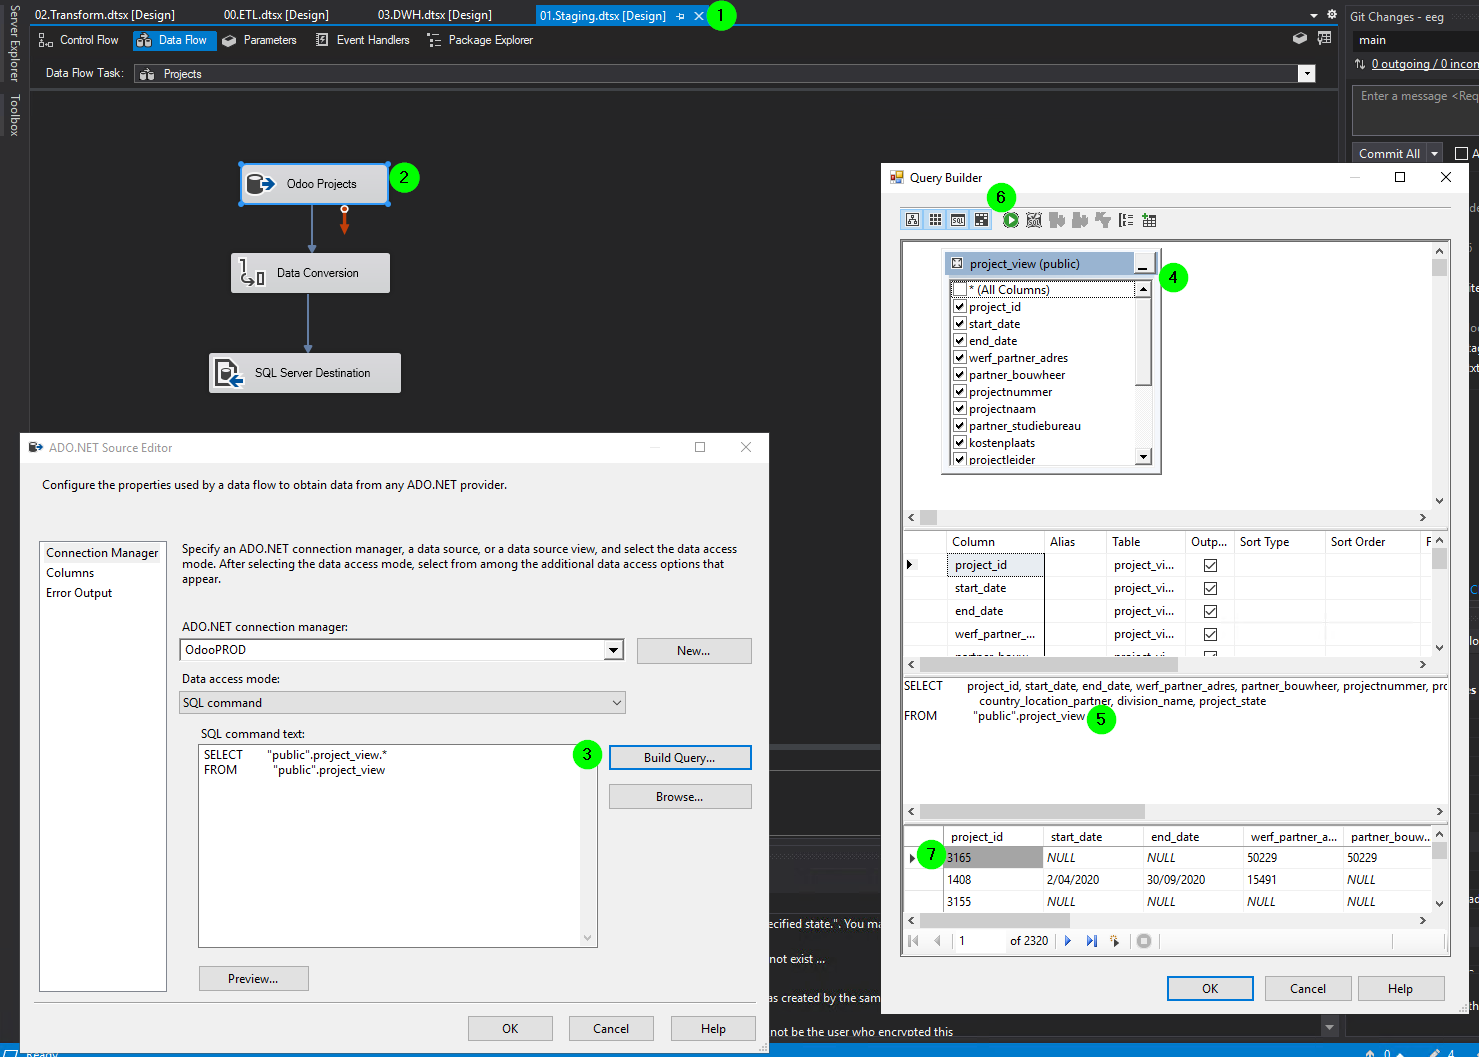Select Columns page in ADO.NET Source Editor
This screenshot has width=1479, height=1057.
click(x=70, y=573)
